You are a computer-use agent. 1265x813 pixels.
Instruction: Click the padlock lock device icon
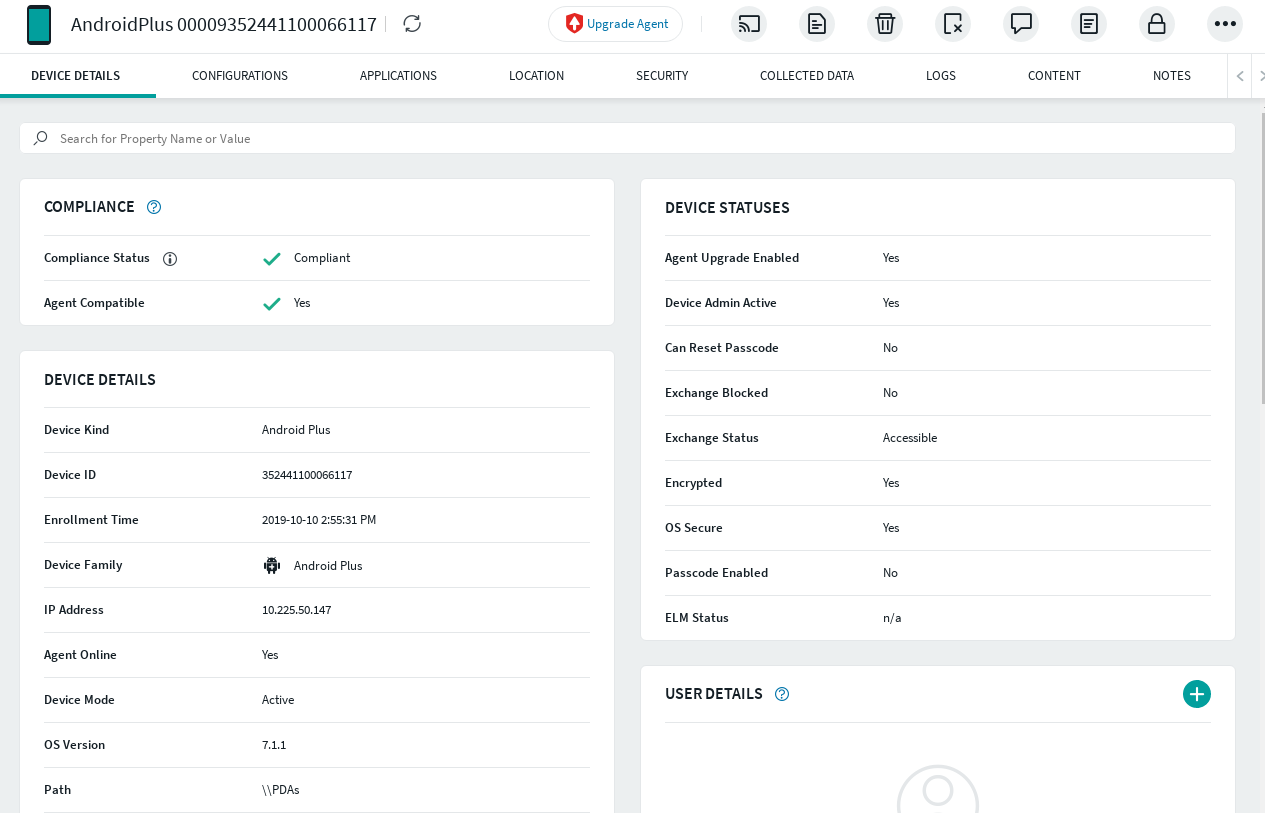1157,24
